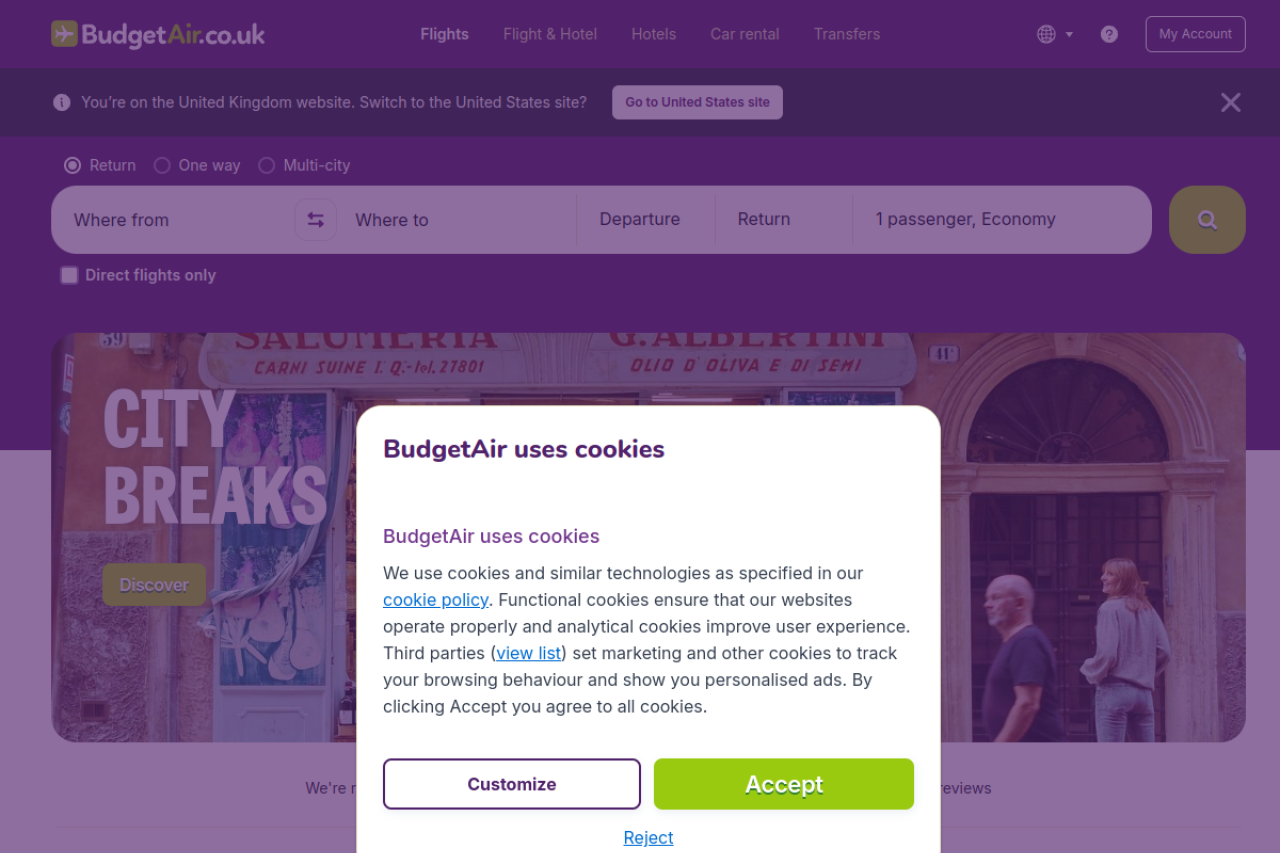The height and width of the screenshot is (853, 1280).
Task: Open the language globe selector
Action: 1054,34
